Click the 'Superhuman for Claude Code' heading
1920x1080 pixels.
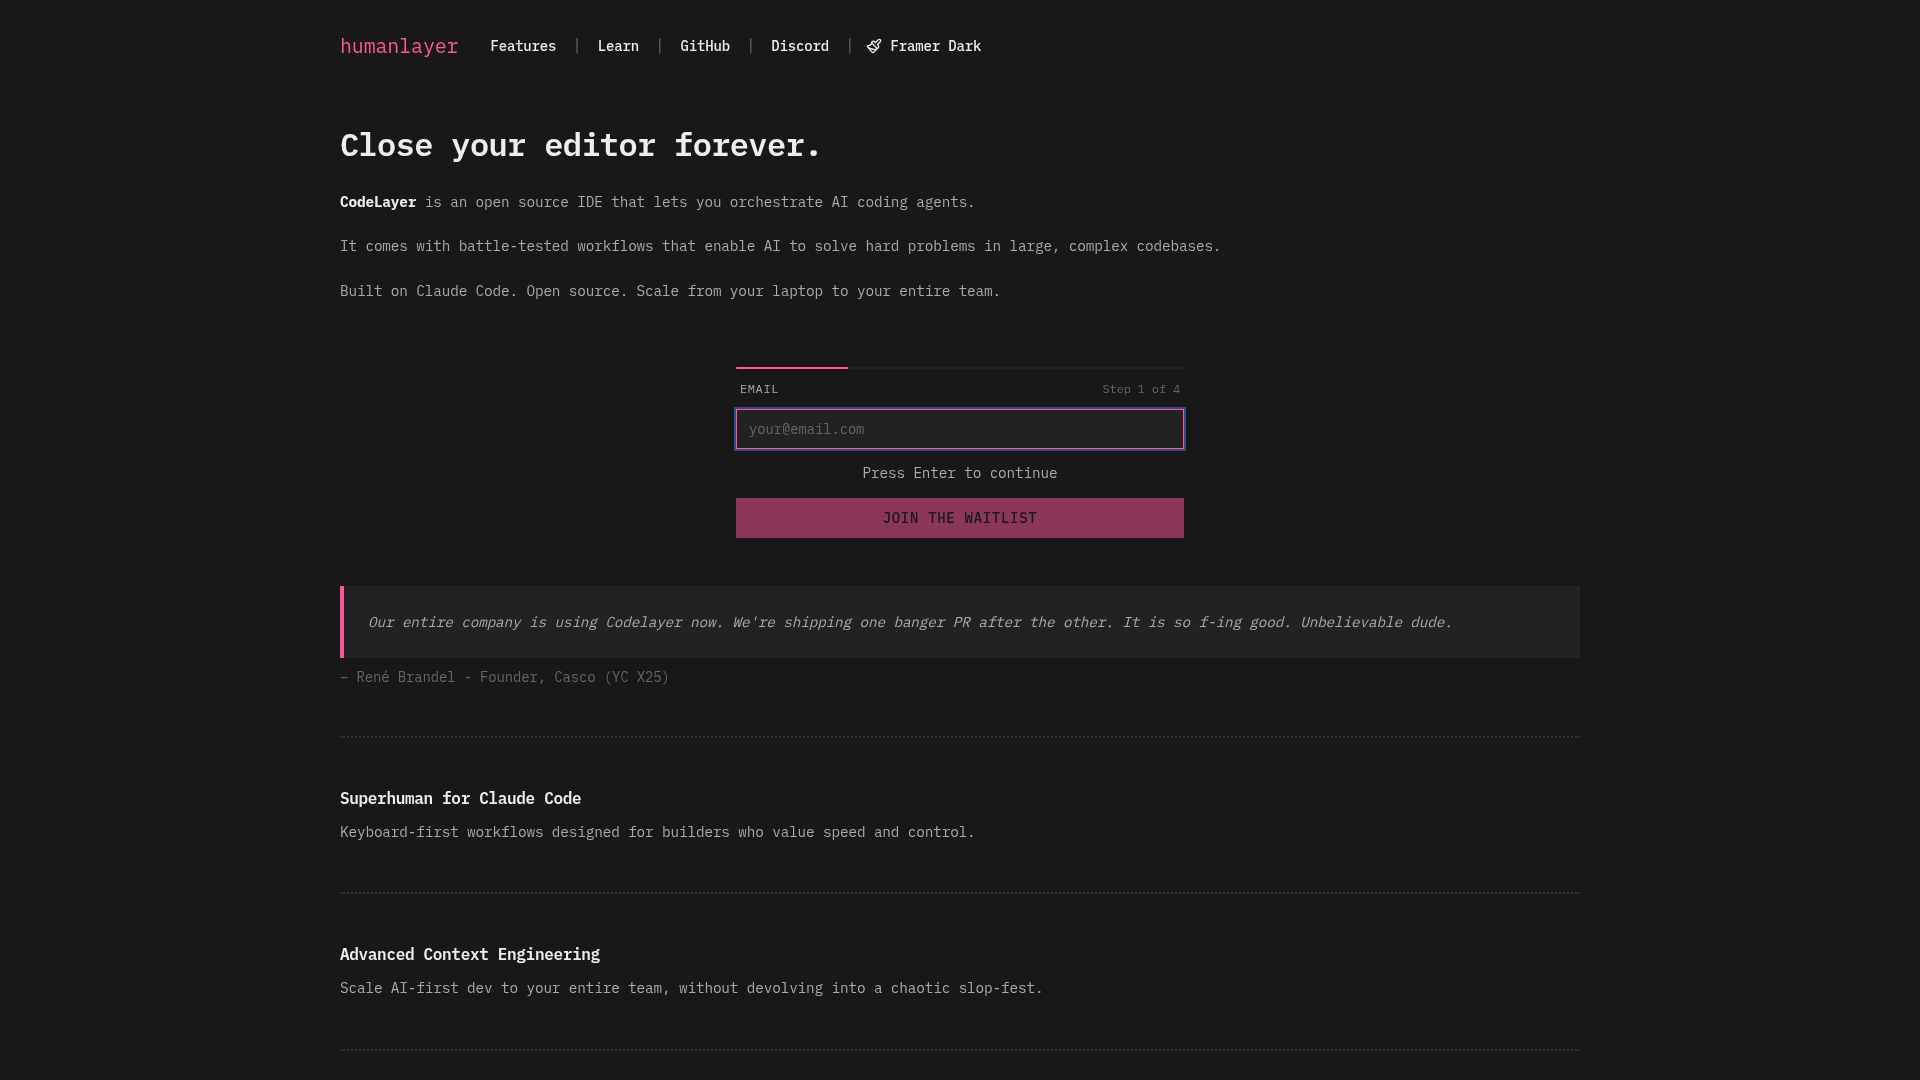(x=460, y=798)
